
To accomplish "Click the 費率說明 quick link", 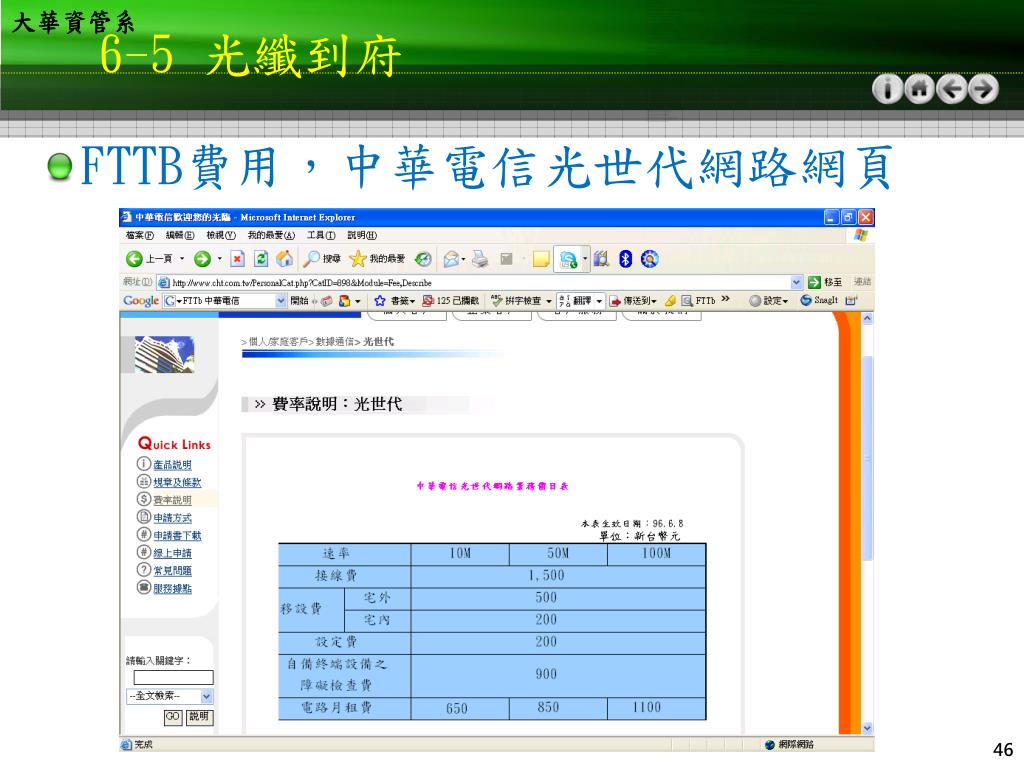I will pyautogui.click(x=172, y=500).
